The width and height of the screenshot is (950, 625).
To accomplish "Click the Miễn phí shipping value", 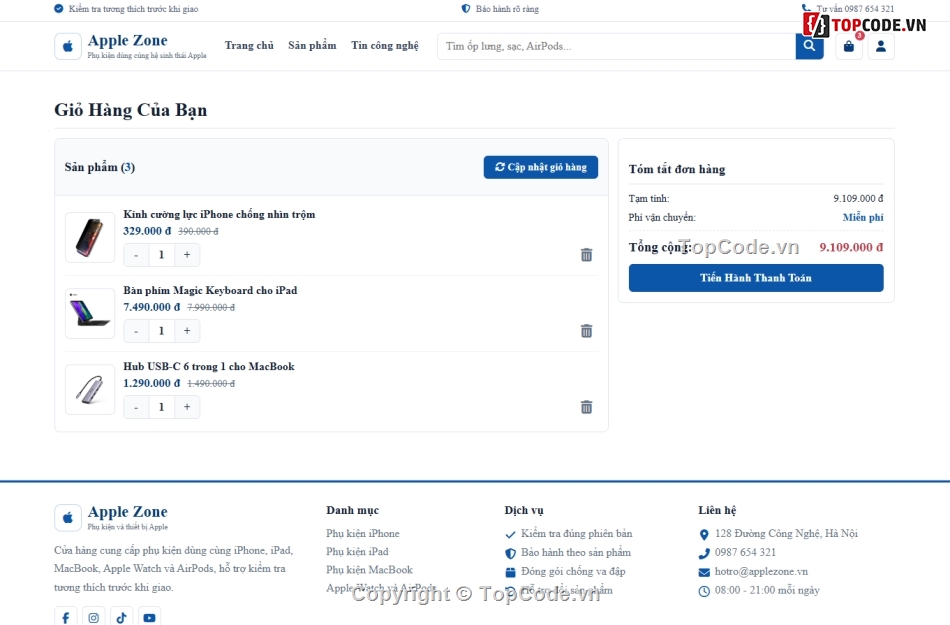I will coord(863,217).
